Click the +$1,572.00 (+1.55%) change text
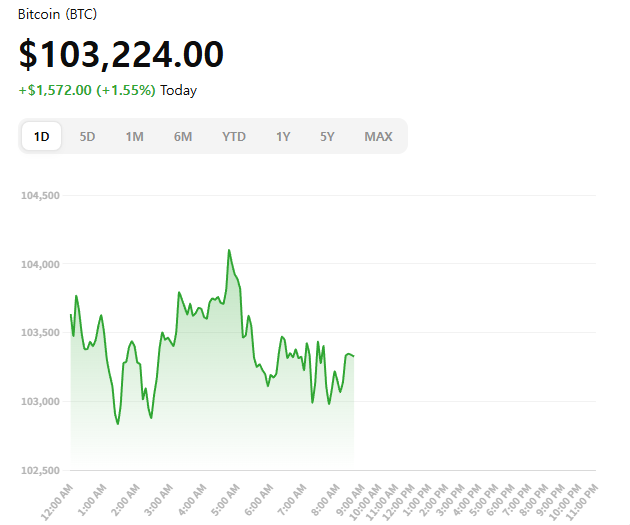The width and height of the screenshot is (630, 525). (87, 90)
